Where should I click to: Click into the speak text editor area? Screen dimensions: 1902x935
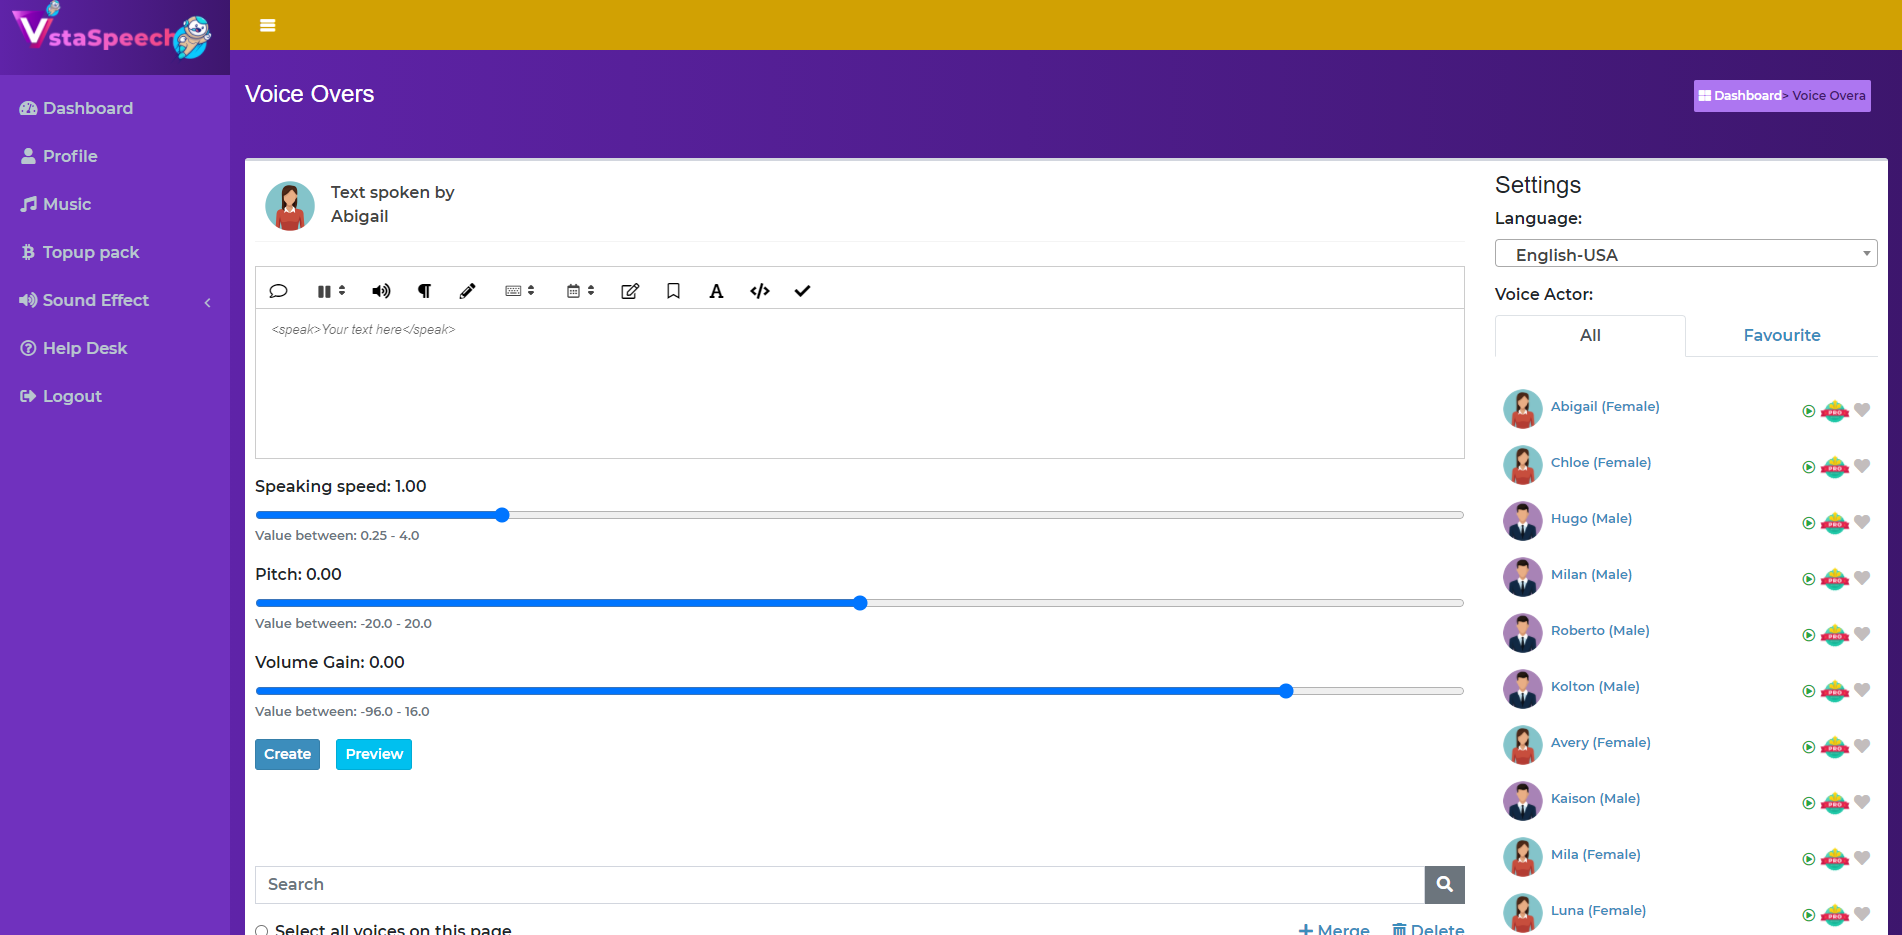pos(859,383)
